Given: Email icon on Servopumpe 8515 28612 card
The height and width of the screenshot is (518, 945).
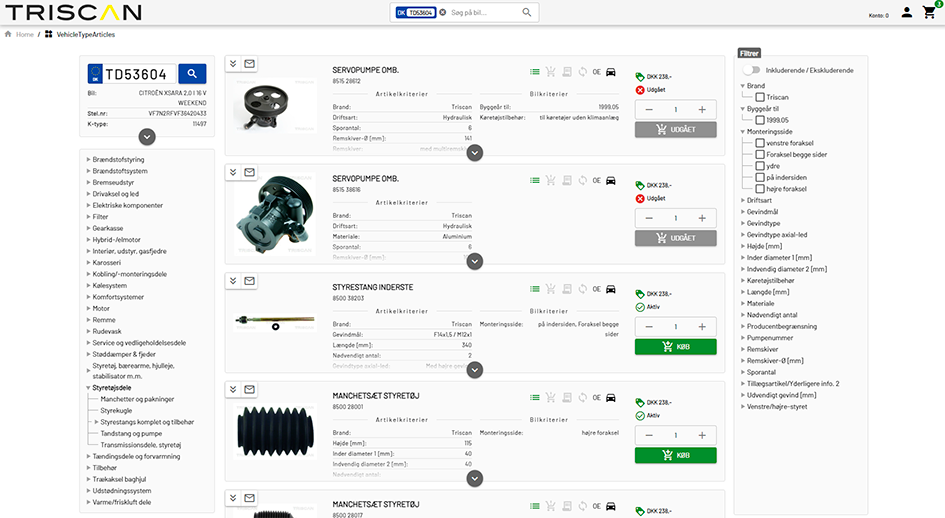Looking at the screenshot, I should [x=250, y=63].
